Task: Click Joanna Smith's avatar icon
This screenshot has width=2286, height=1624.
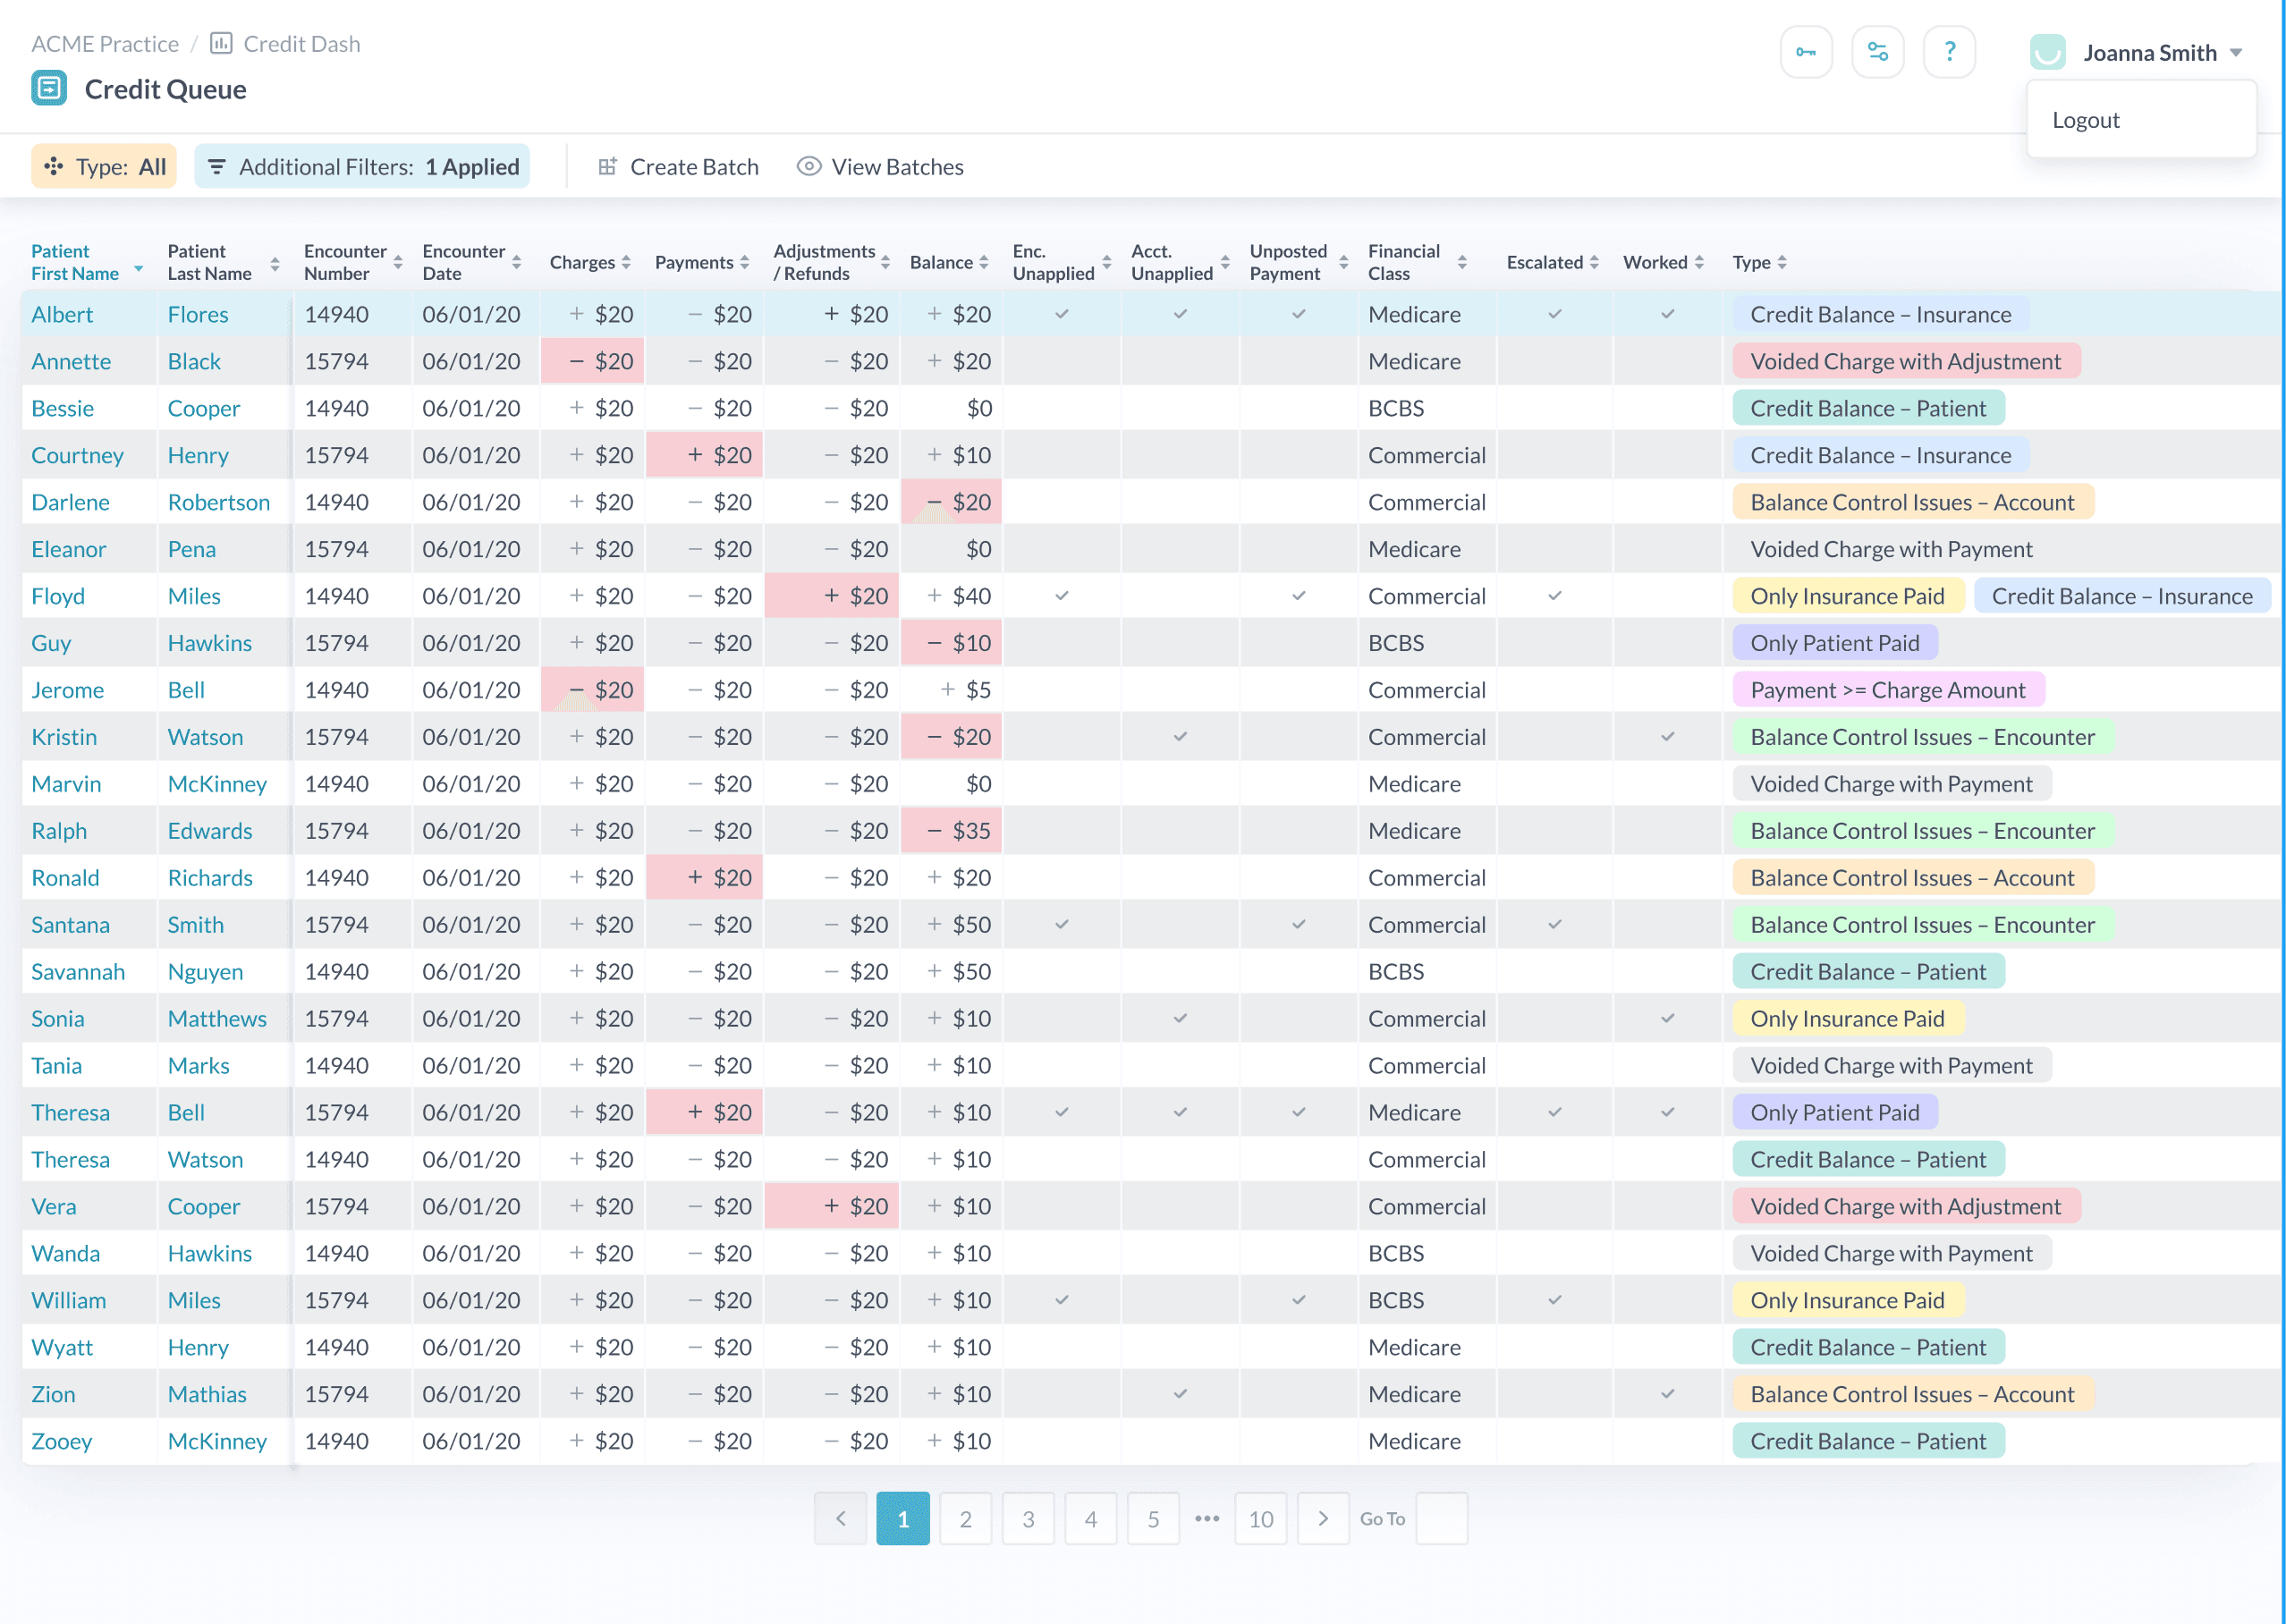Action: coord(2047,52)
